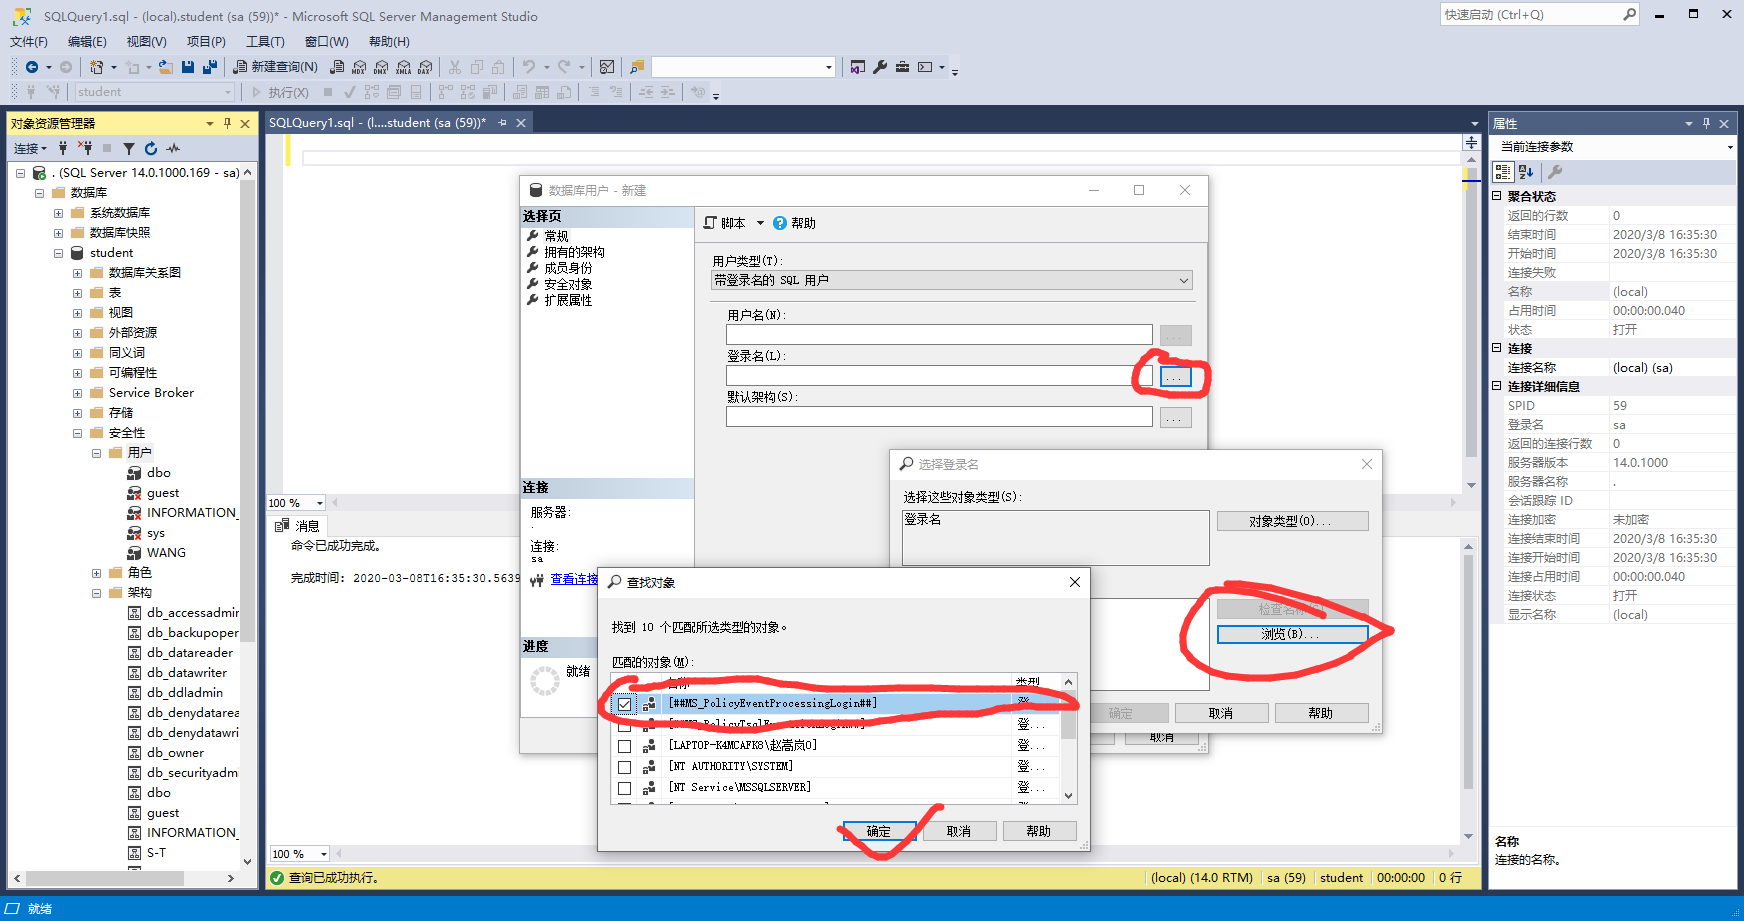Click the Alphabetical sort icon in Properties panel
1744x921 pixels.
point(1525,172)
